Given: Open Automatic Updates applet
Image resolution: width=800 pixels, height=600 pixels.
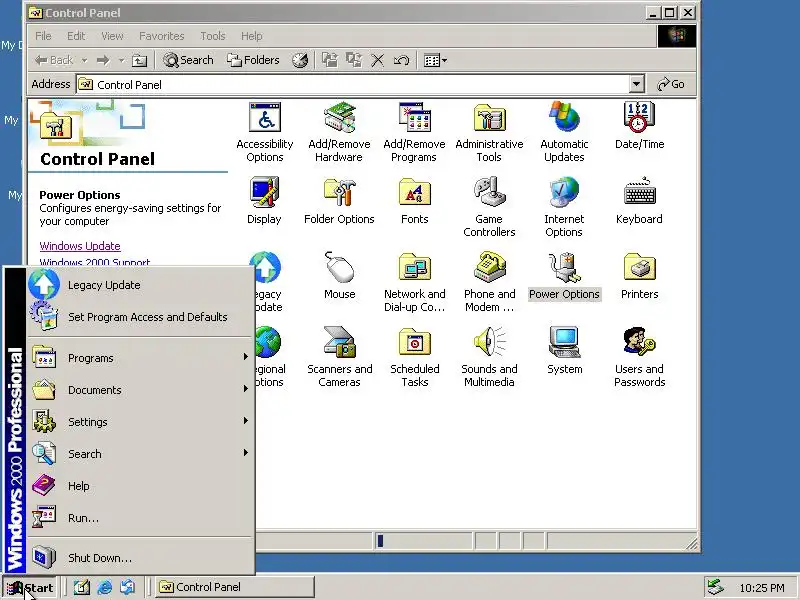Looking at the screenshot, I should (564, 132).
